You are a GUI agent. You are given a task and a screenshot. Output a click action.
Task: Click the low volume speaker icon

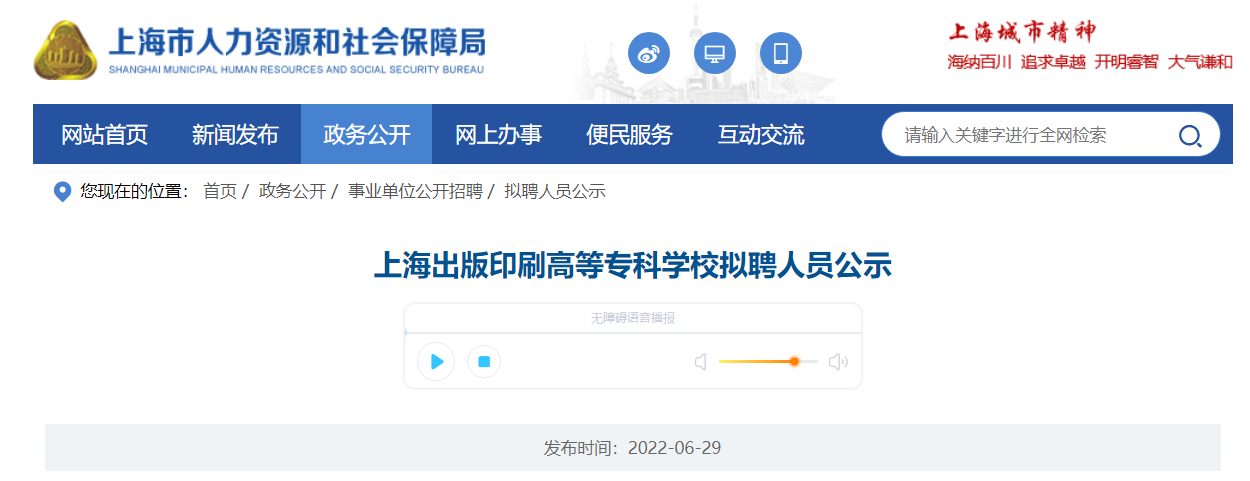coord(701,361)
